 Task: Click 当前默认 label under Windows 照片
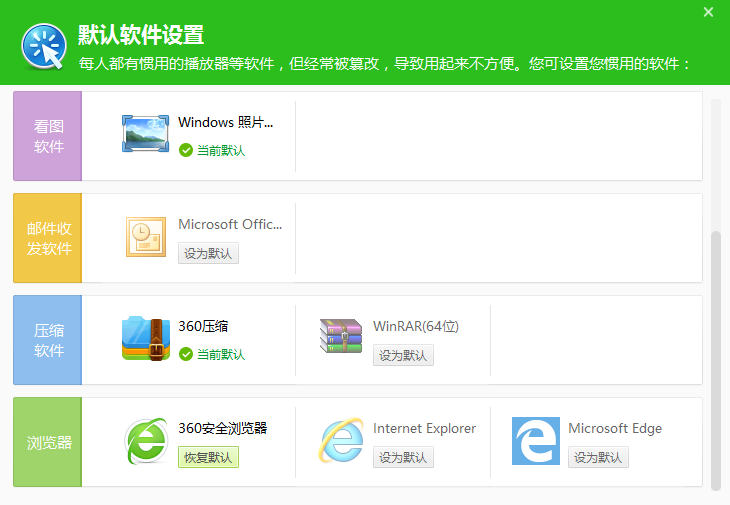[221, 150]
